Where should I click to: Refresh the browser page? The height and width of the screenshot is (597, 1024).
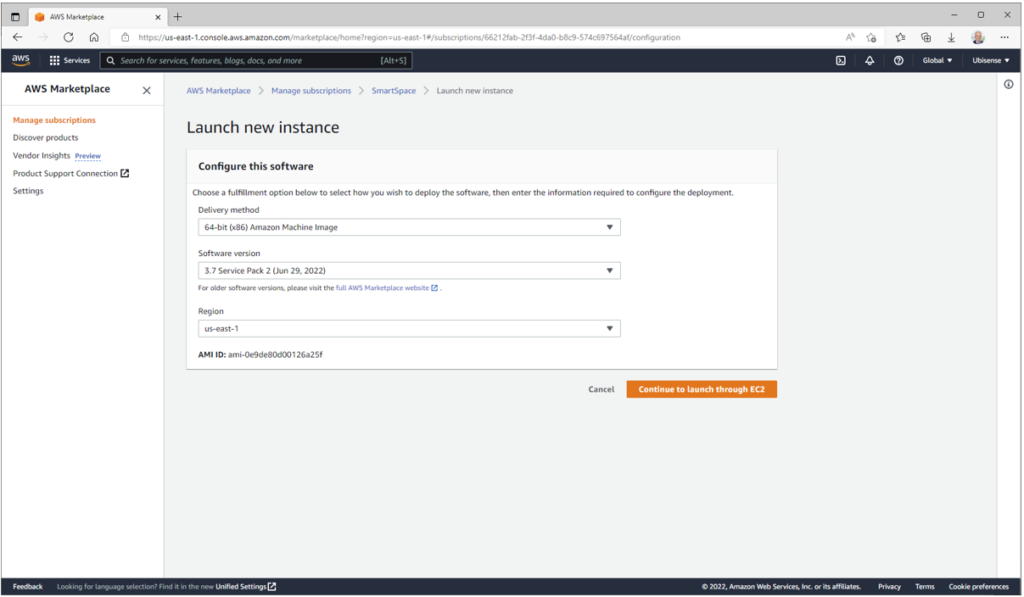click(69, 37)
